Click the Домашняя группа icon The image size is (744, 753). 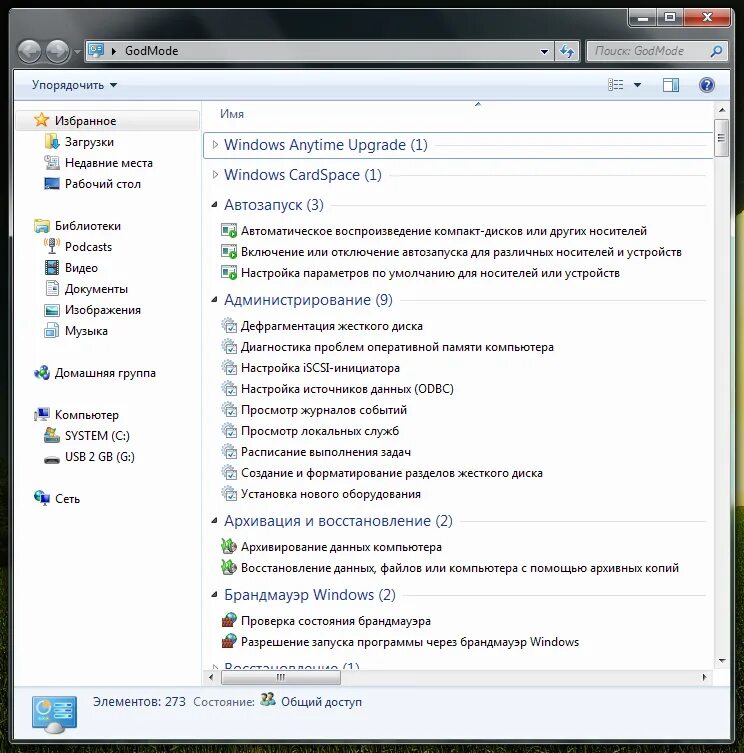(x=42, y=373)
